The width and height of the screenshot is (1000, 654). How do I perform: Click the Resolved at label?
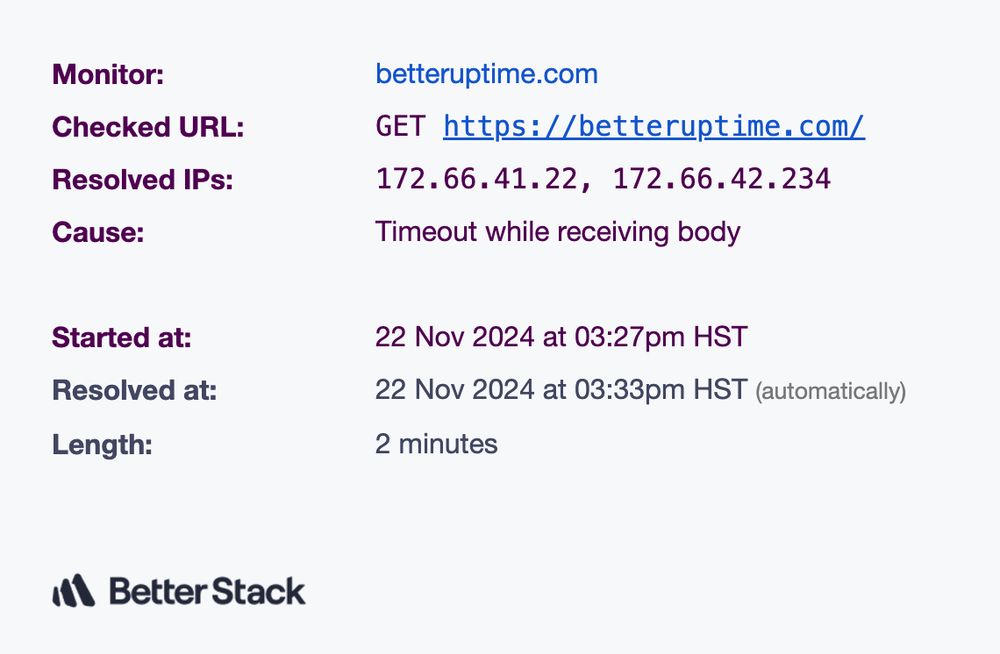tap(134, 391)
